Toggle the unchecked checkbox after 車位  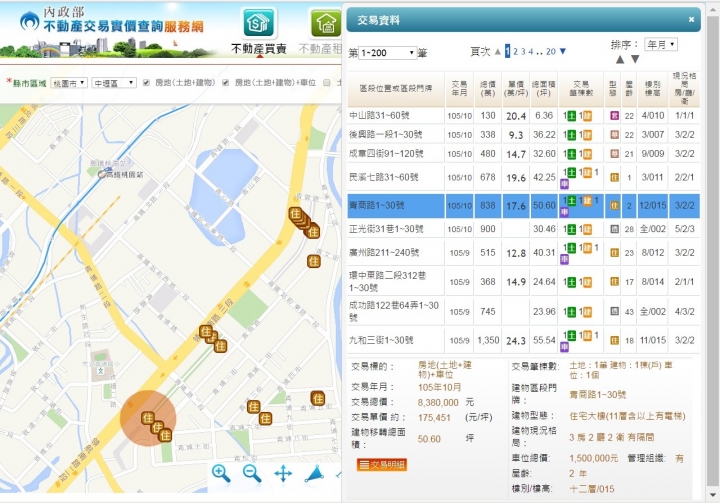(326, 83)
